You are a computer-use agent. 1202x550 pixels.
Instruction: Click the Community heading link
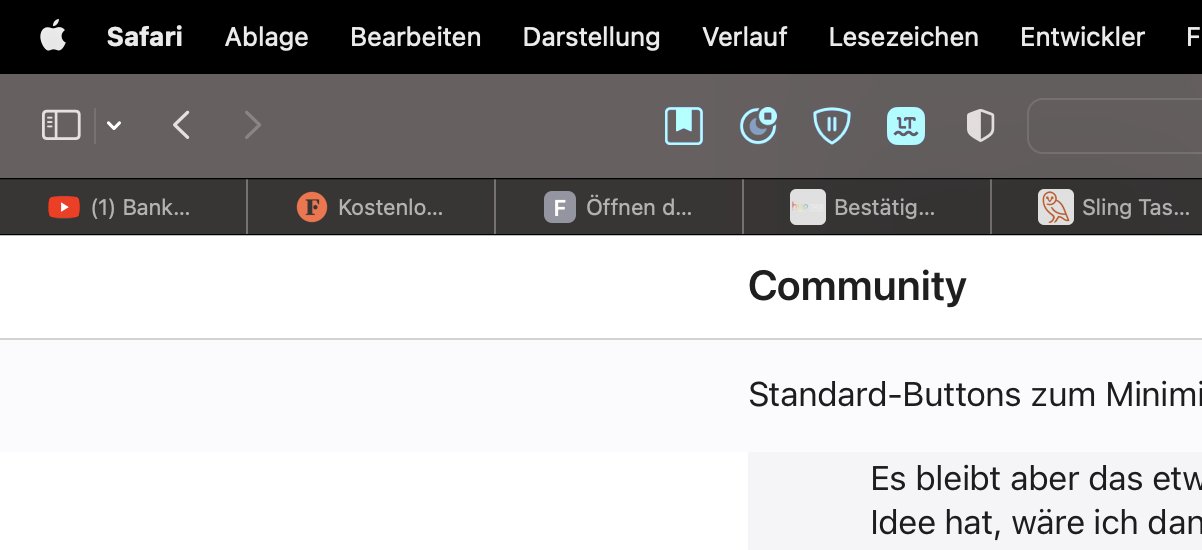857,286
